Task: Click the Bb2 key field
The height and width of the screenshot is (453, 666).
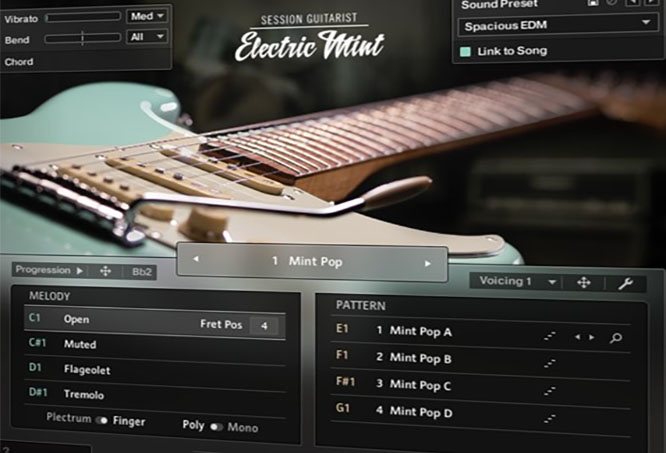Action: [x=141, y=272]
